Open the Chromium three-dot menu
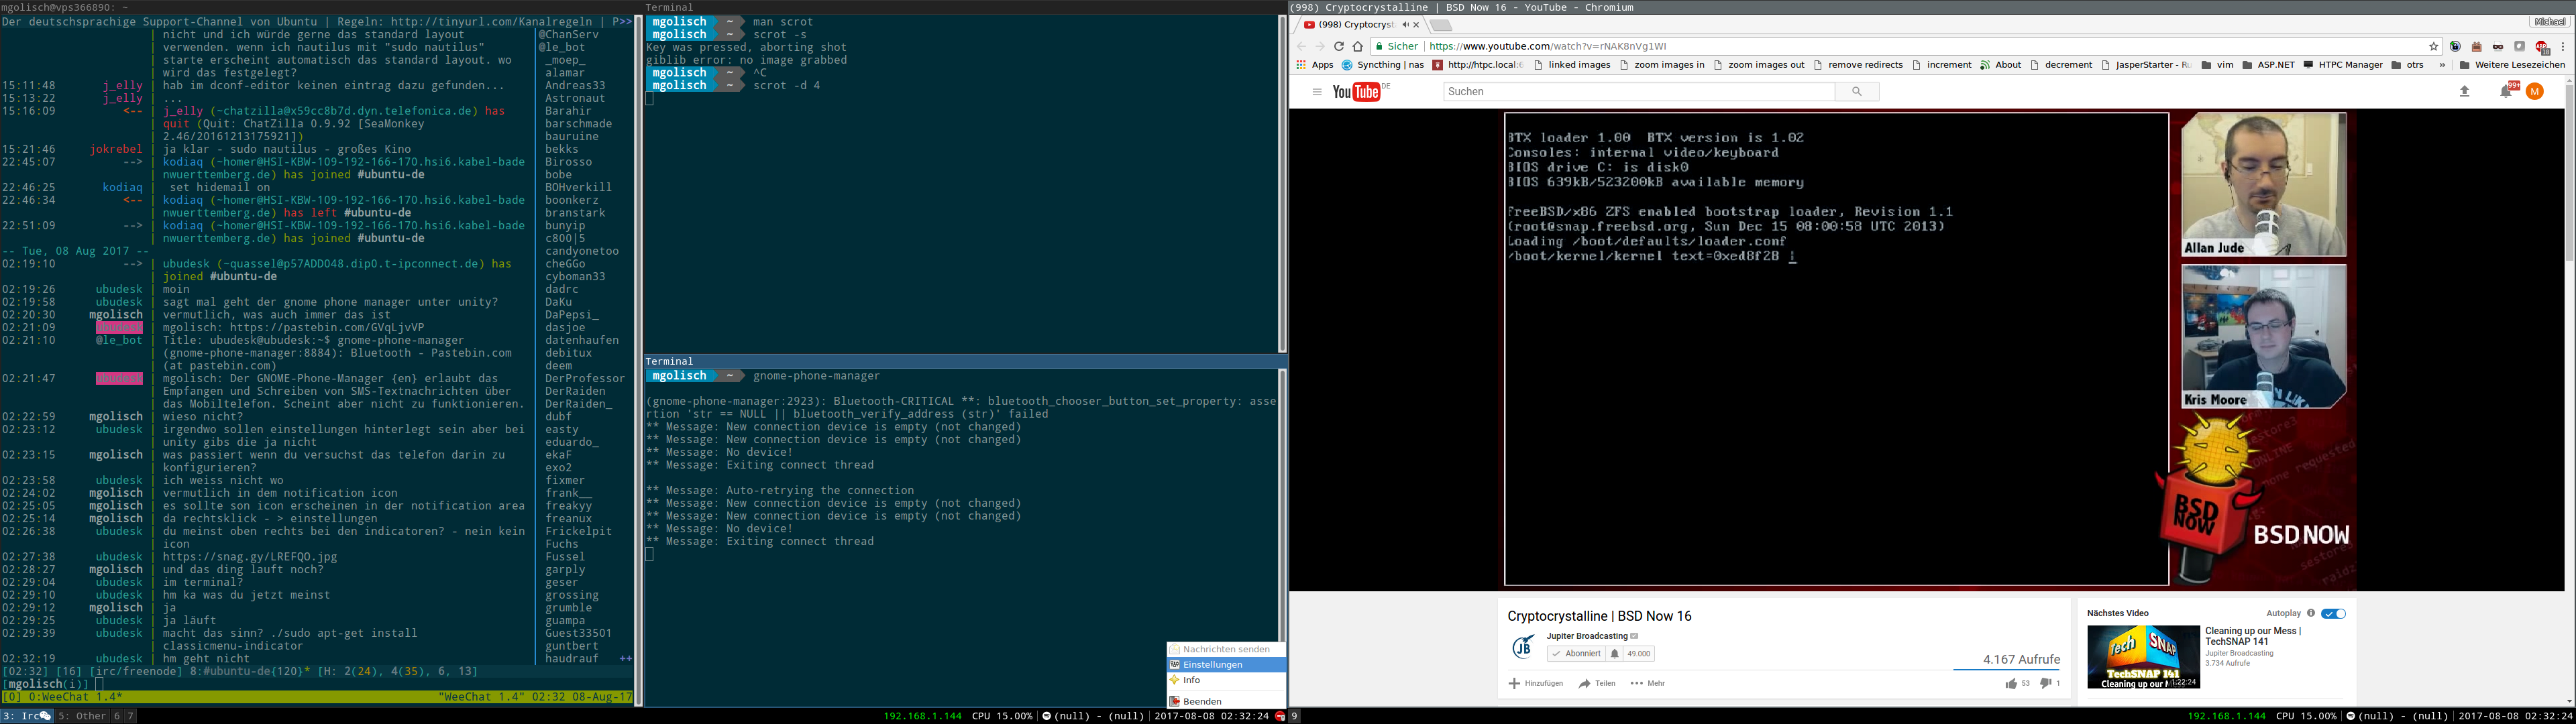The width and height of the screenshot is (2576, 724). pos(2563,46)
